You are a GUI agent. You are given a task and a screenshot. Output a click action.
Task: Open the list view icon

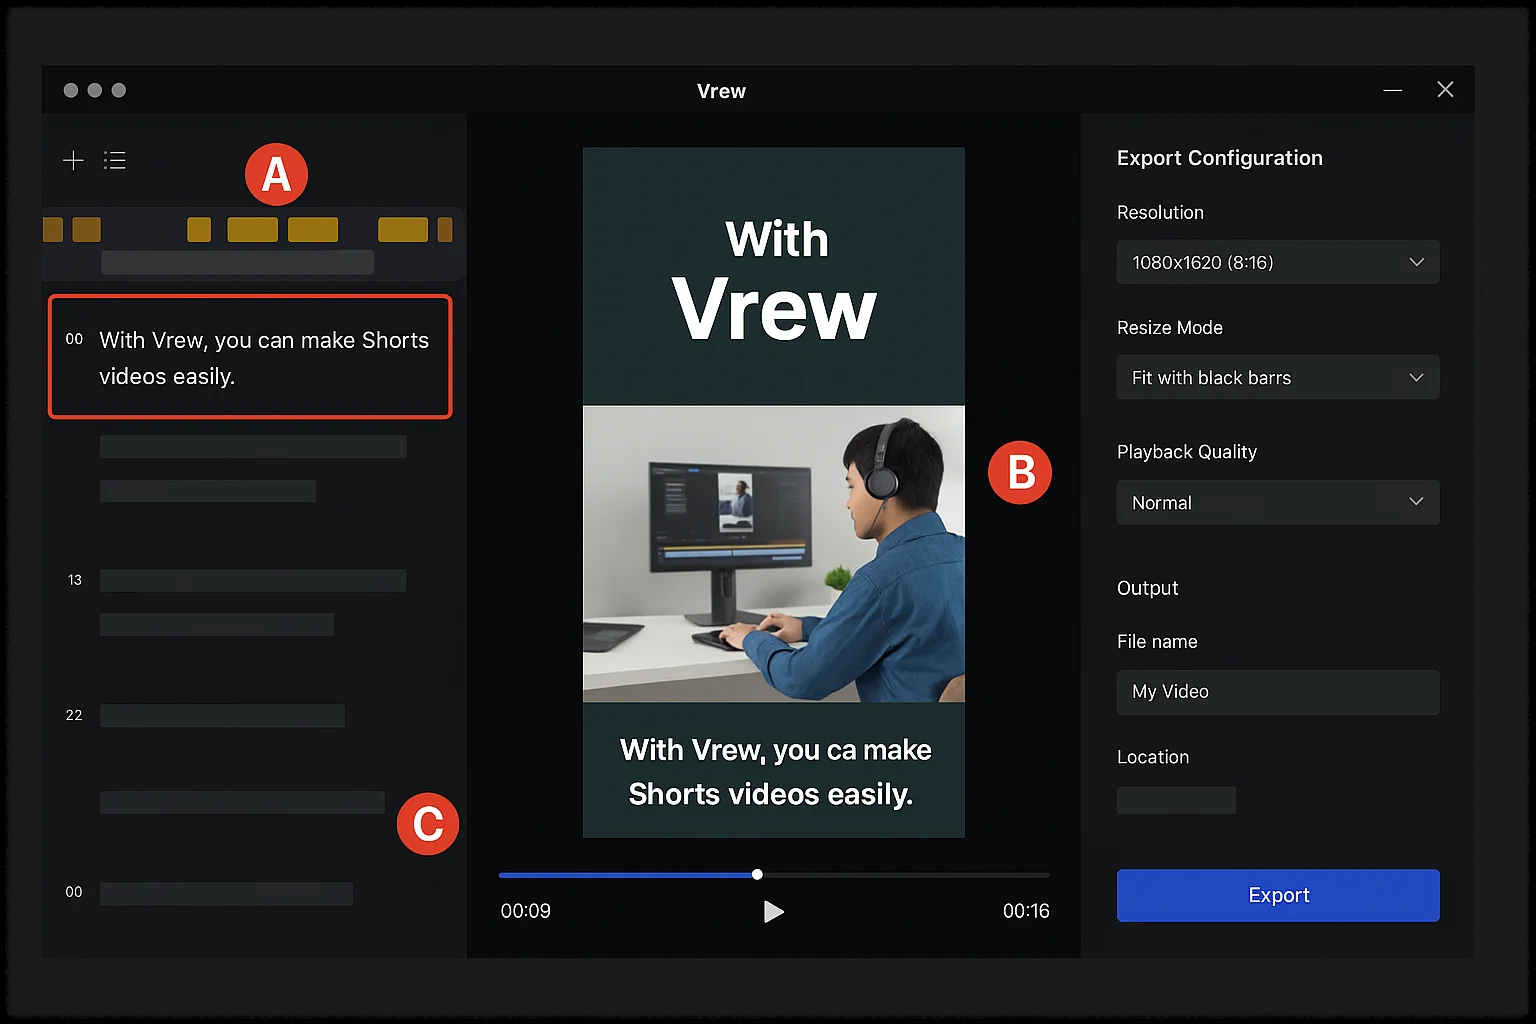point(115,160)
